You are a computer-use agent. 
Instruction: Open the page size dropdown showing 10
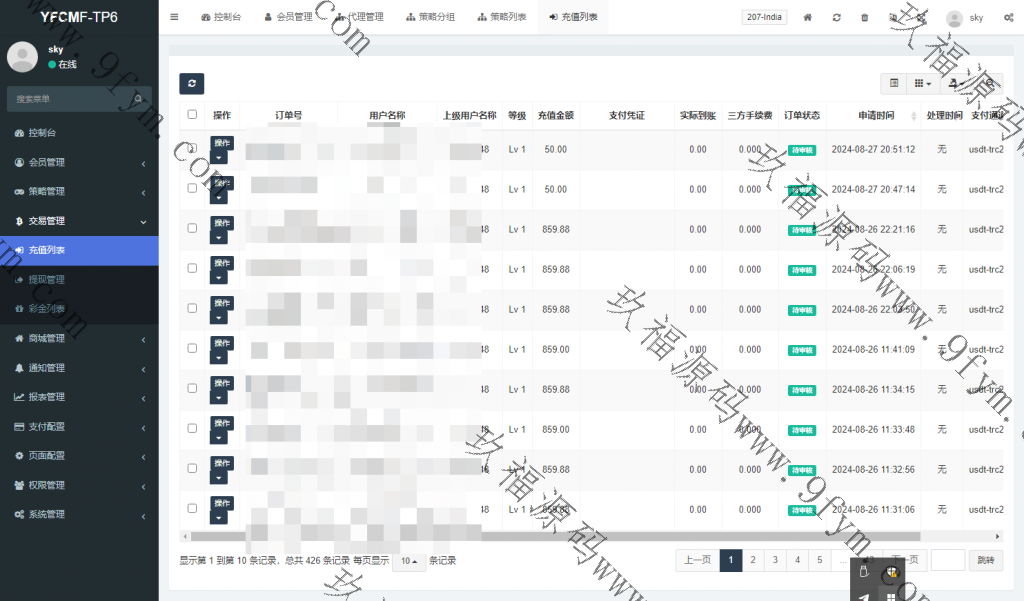click(x=408, y=561)
